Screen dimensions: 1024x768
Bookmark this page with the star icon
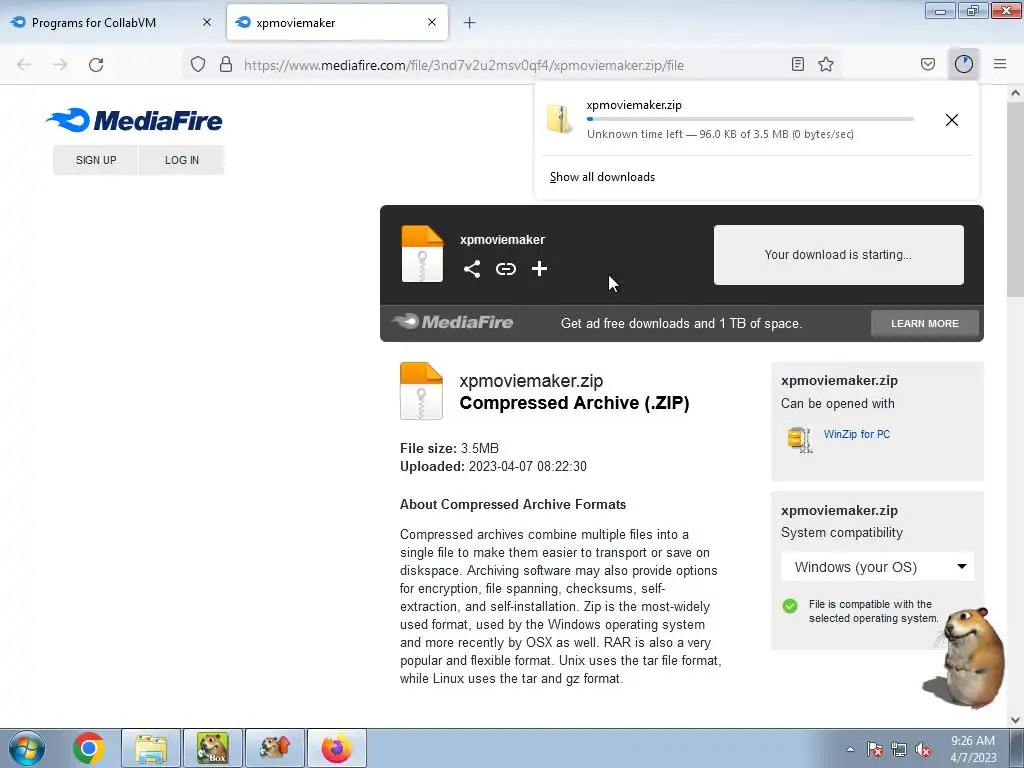(826, 64)
